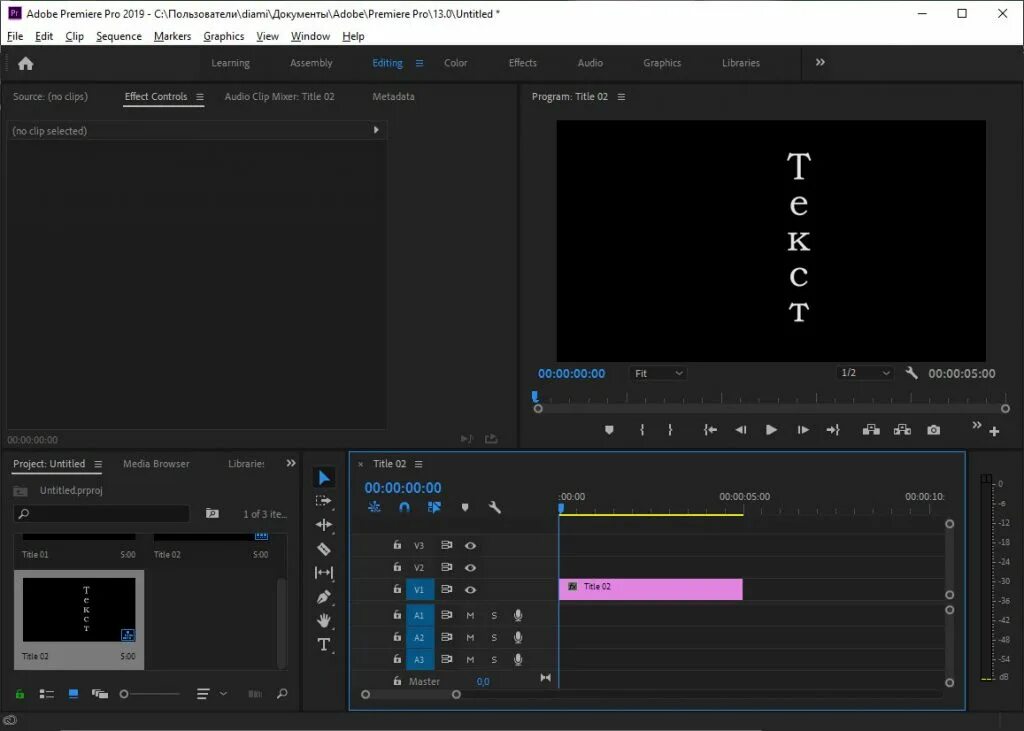
Task: Open the 1/2 playback resolution dropdown
Action: point(865,373)
